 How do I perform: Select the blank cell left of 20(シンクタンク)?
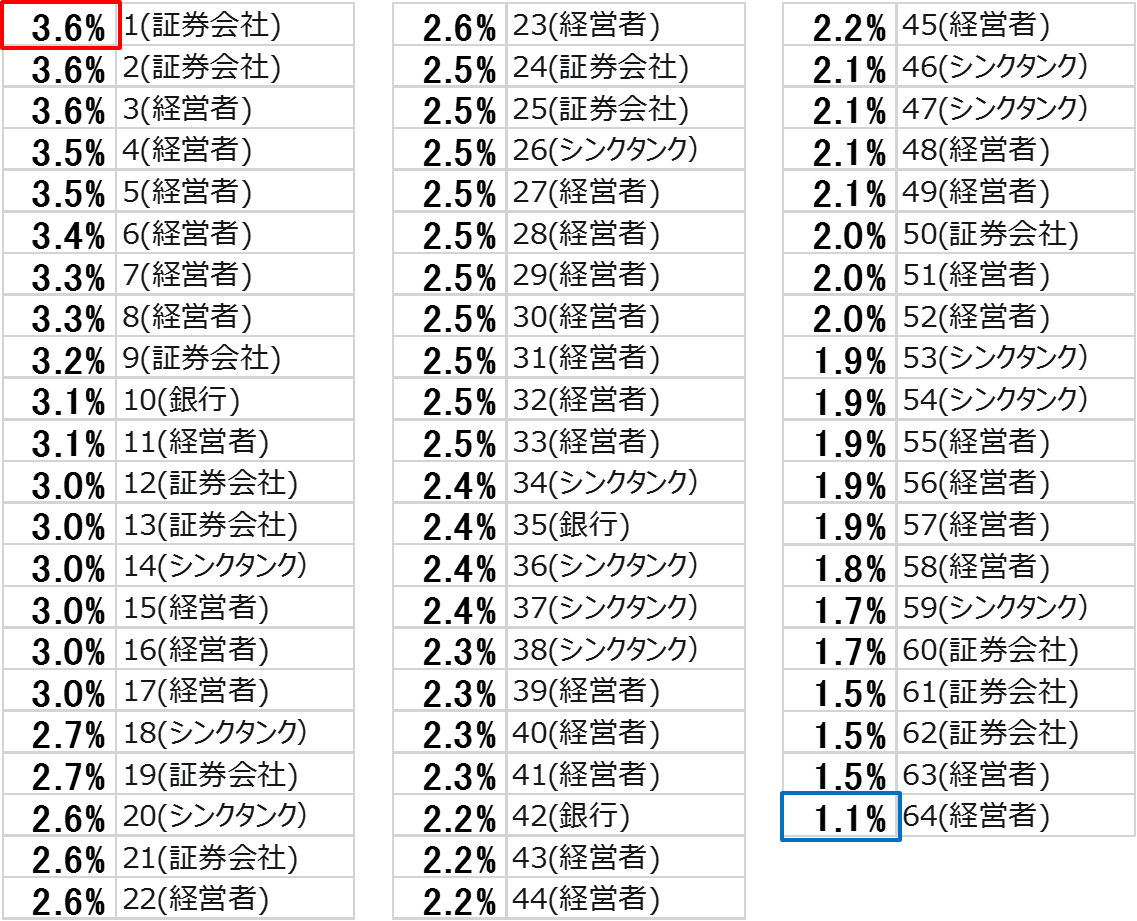tap(60, 815)
